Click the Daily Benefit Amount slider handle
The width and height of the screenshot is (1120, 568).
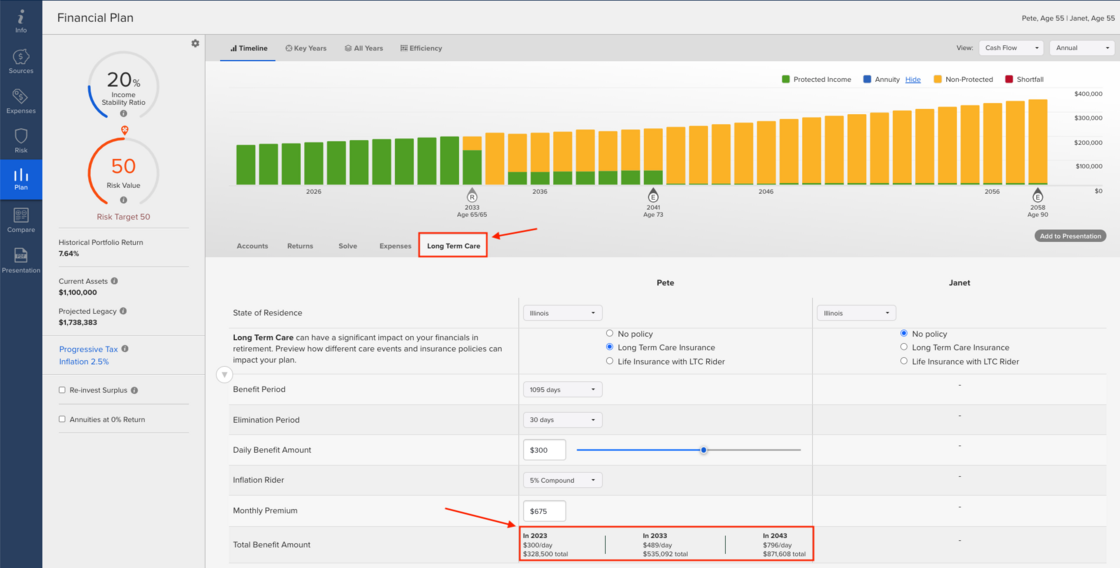tap(704, 450)
